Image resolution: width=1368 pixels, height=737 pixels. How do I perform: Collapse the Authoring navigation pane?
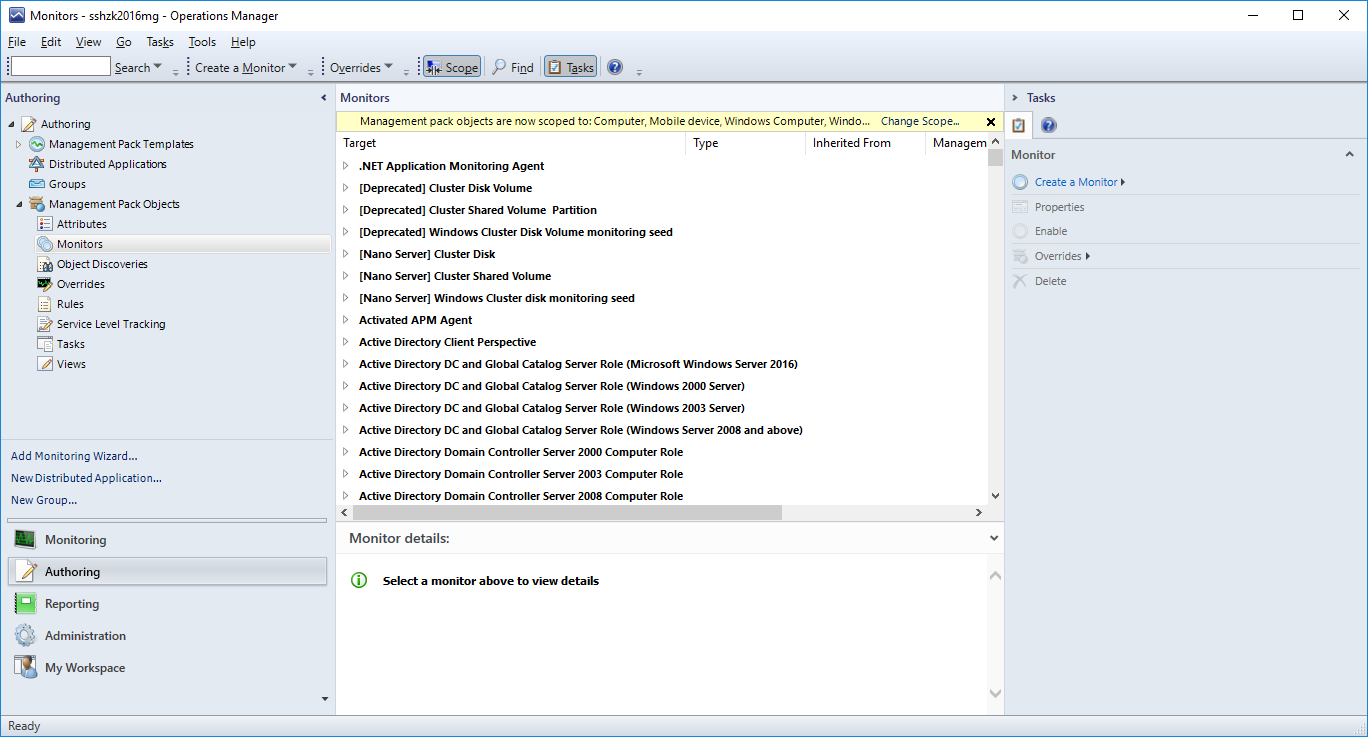pyautogui.click(x=323, y=98)
